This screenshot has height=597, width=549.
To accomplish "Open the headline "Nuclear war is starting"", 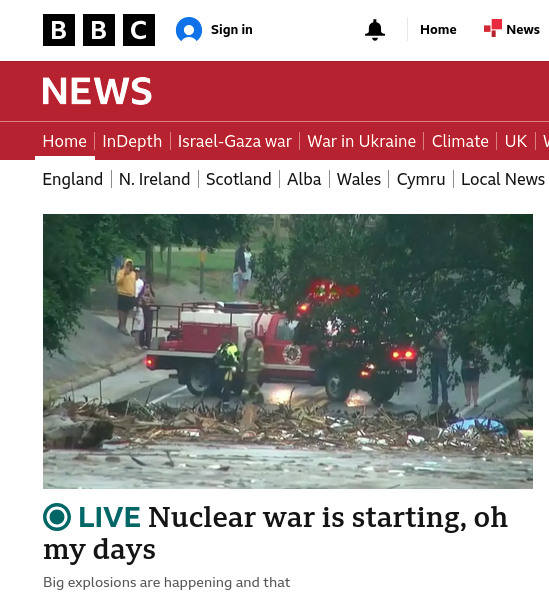I will click(x=275, y=533).
